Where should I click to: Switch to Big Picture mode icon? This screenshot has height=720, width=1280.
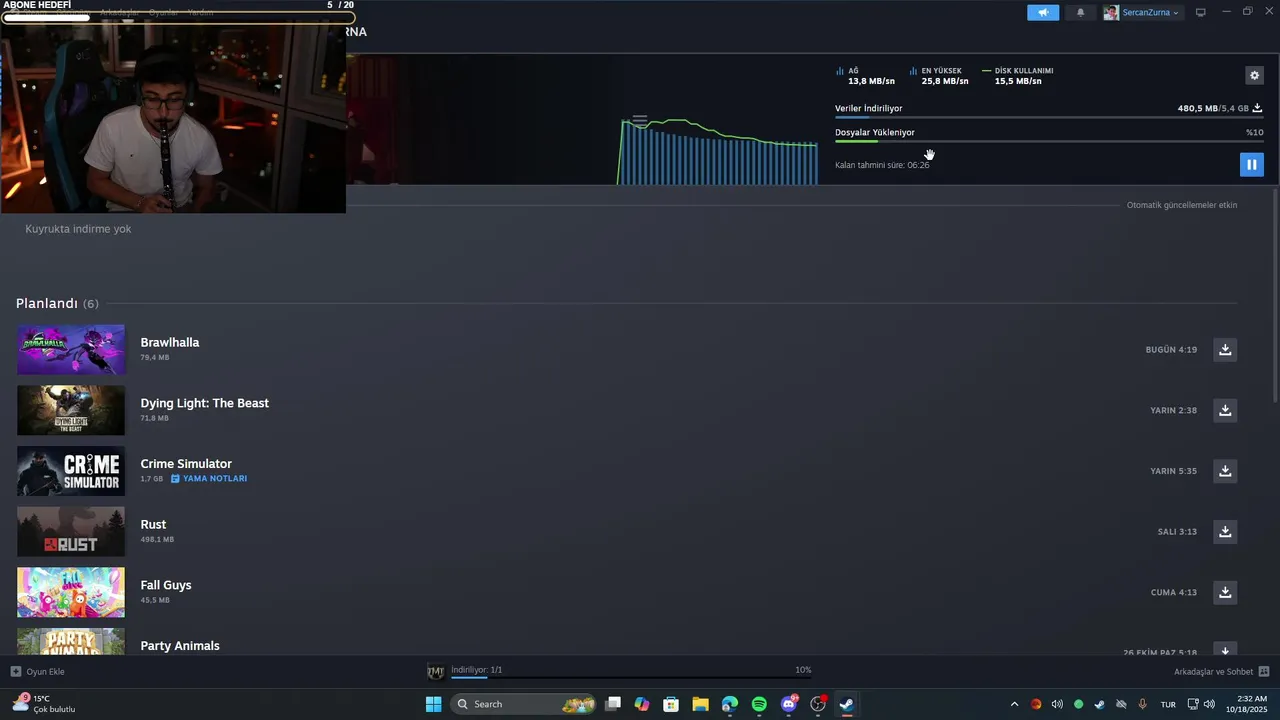coord(1201,13)
